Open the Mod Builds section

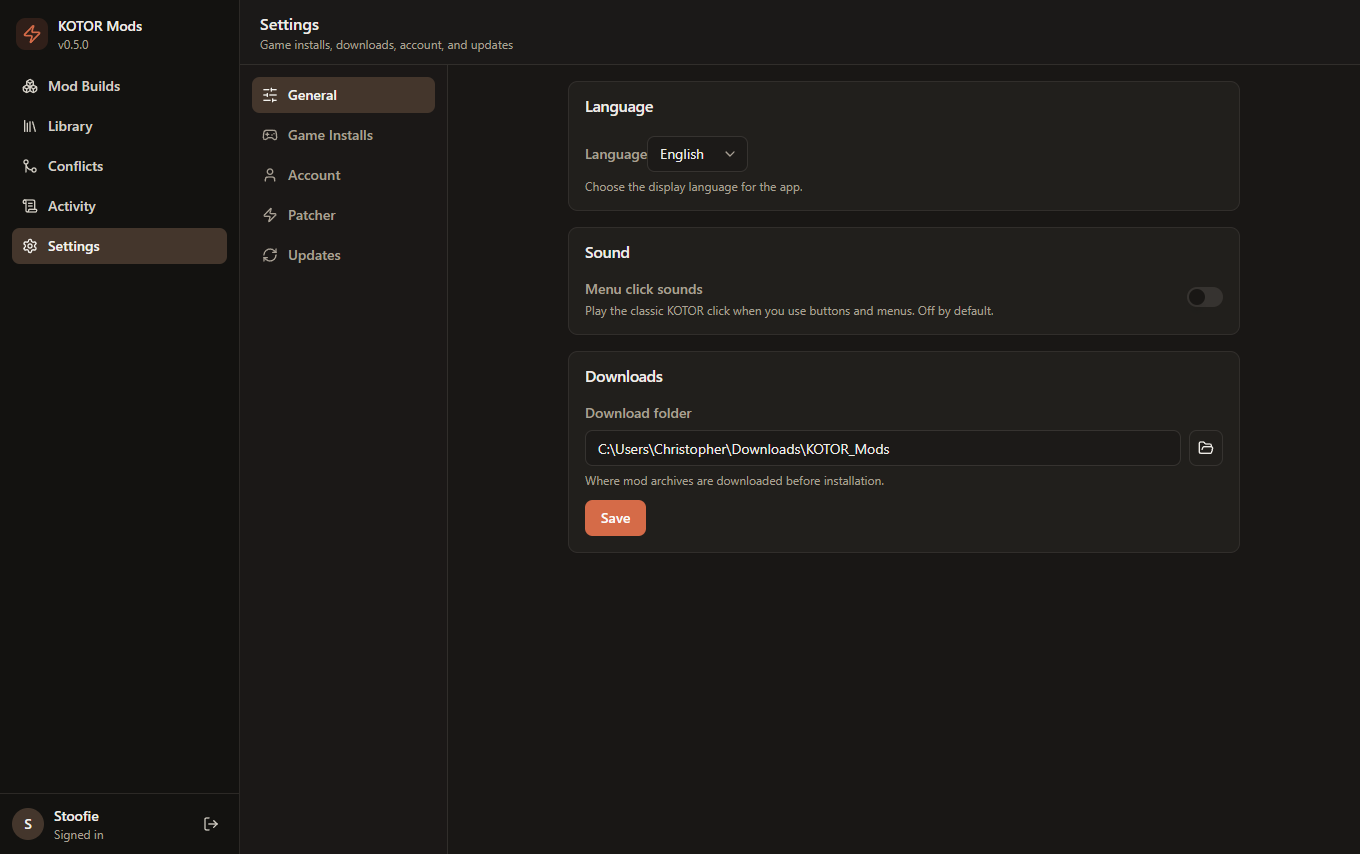(119, 86)
